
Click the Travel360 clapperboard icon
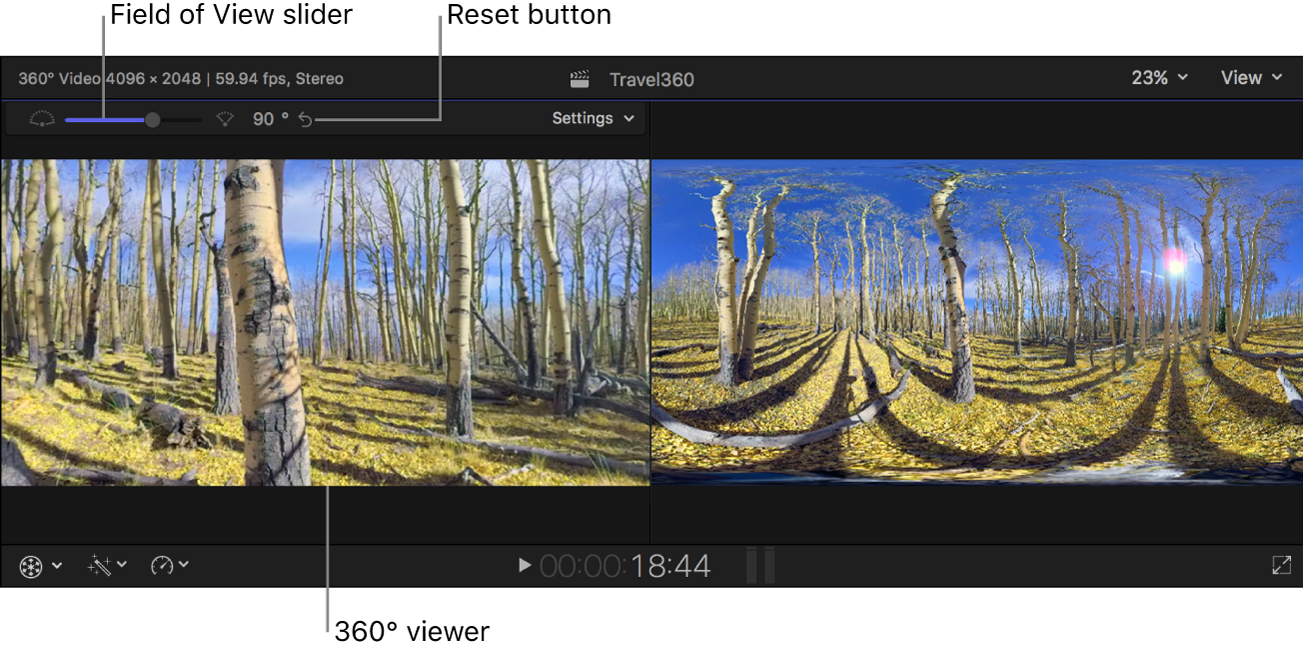pyautogui.click(x=577, y=77)
